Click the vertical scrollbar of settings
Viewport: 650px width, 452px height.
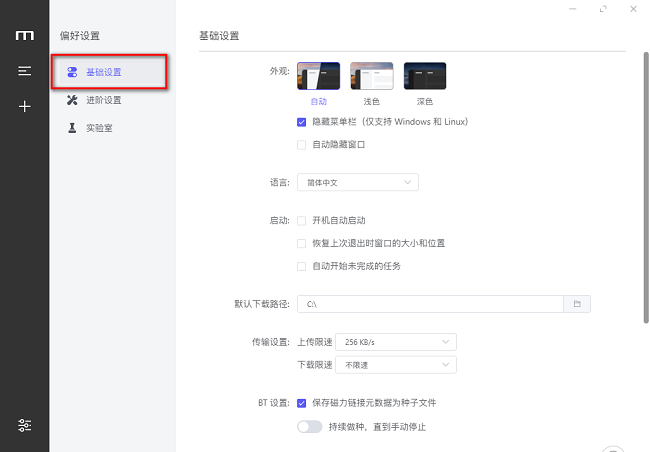pyautogui.click(x=645, y=190)
